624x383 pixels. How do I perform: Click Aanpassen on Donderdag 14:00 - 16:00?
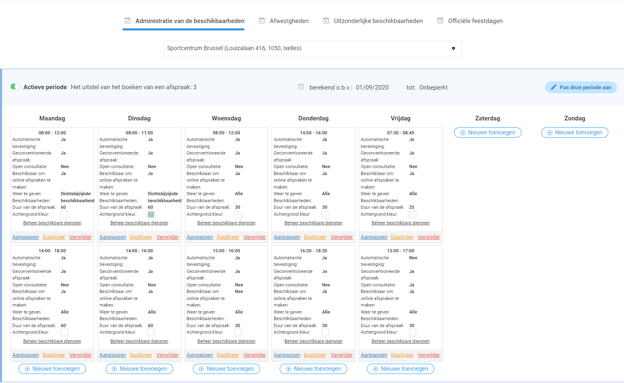[287, 237]
